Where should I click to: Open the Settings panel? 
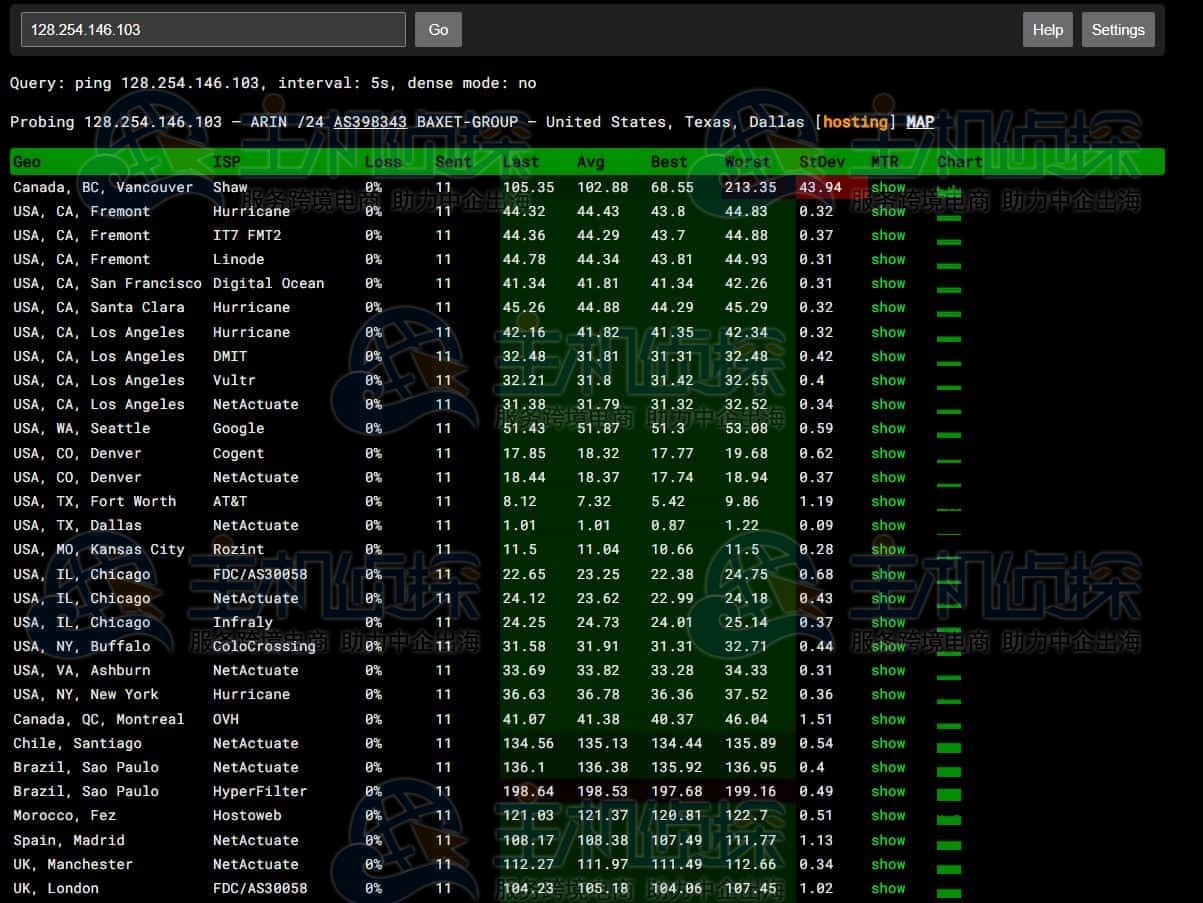pyautogui.click(x=1117, y=30)
